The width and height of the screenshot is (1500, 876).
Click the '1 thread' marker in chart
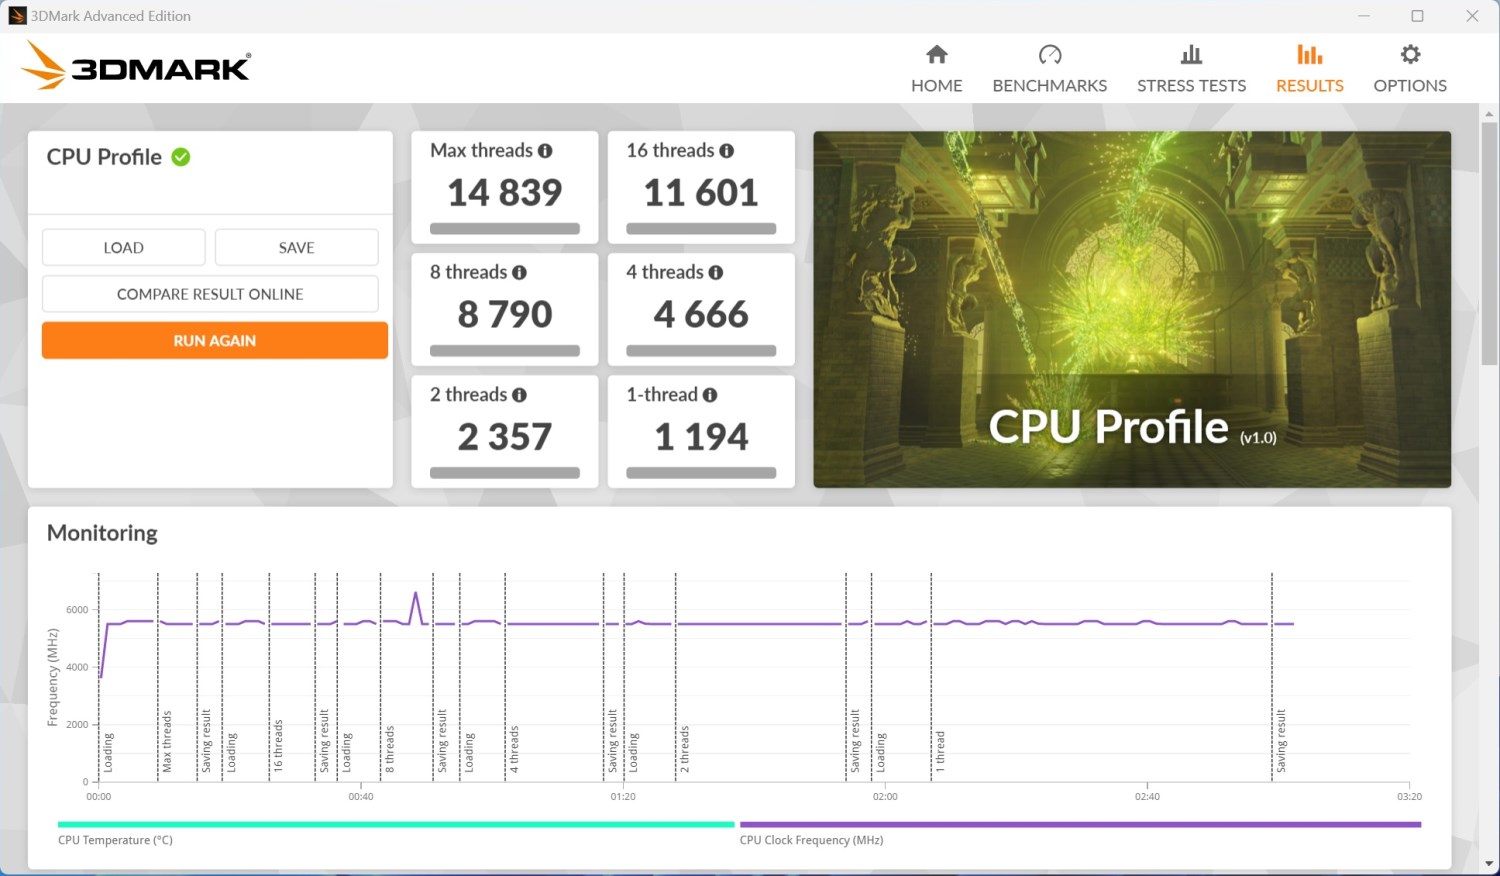[x=940, y=751]
